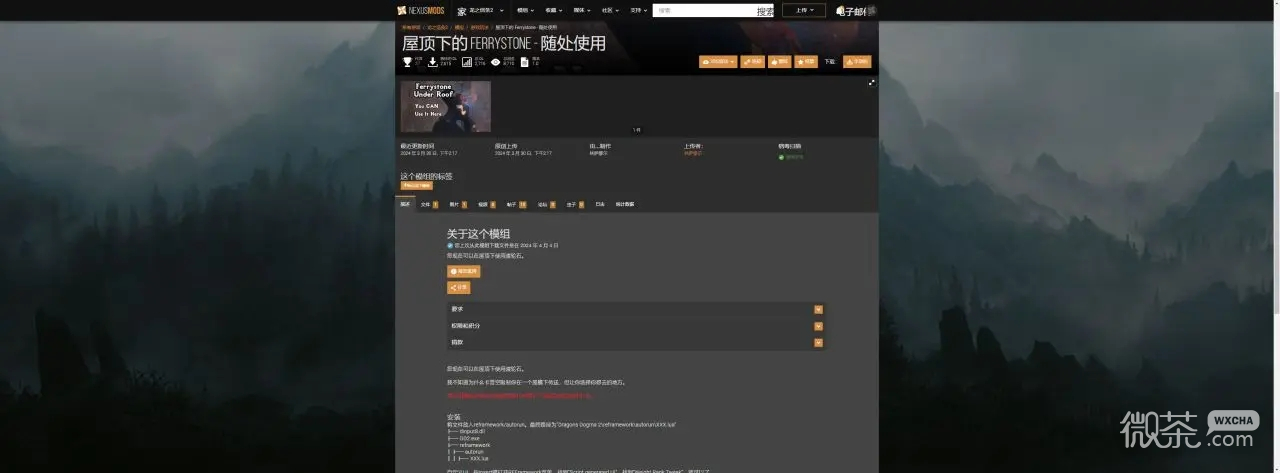Screen dimensions: 1280x473
Task: Click the total downloads bar chart icon
Action: tap(466, 61)
